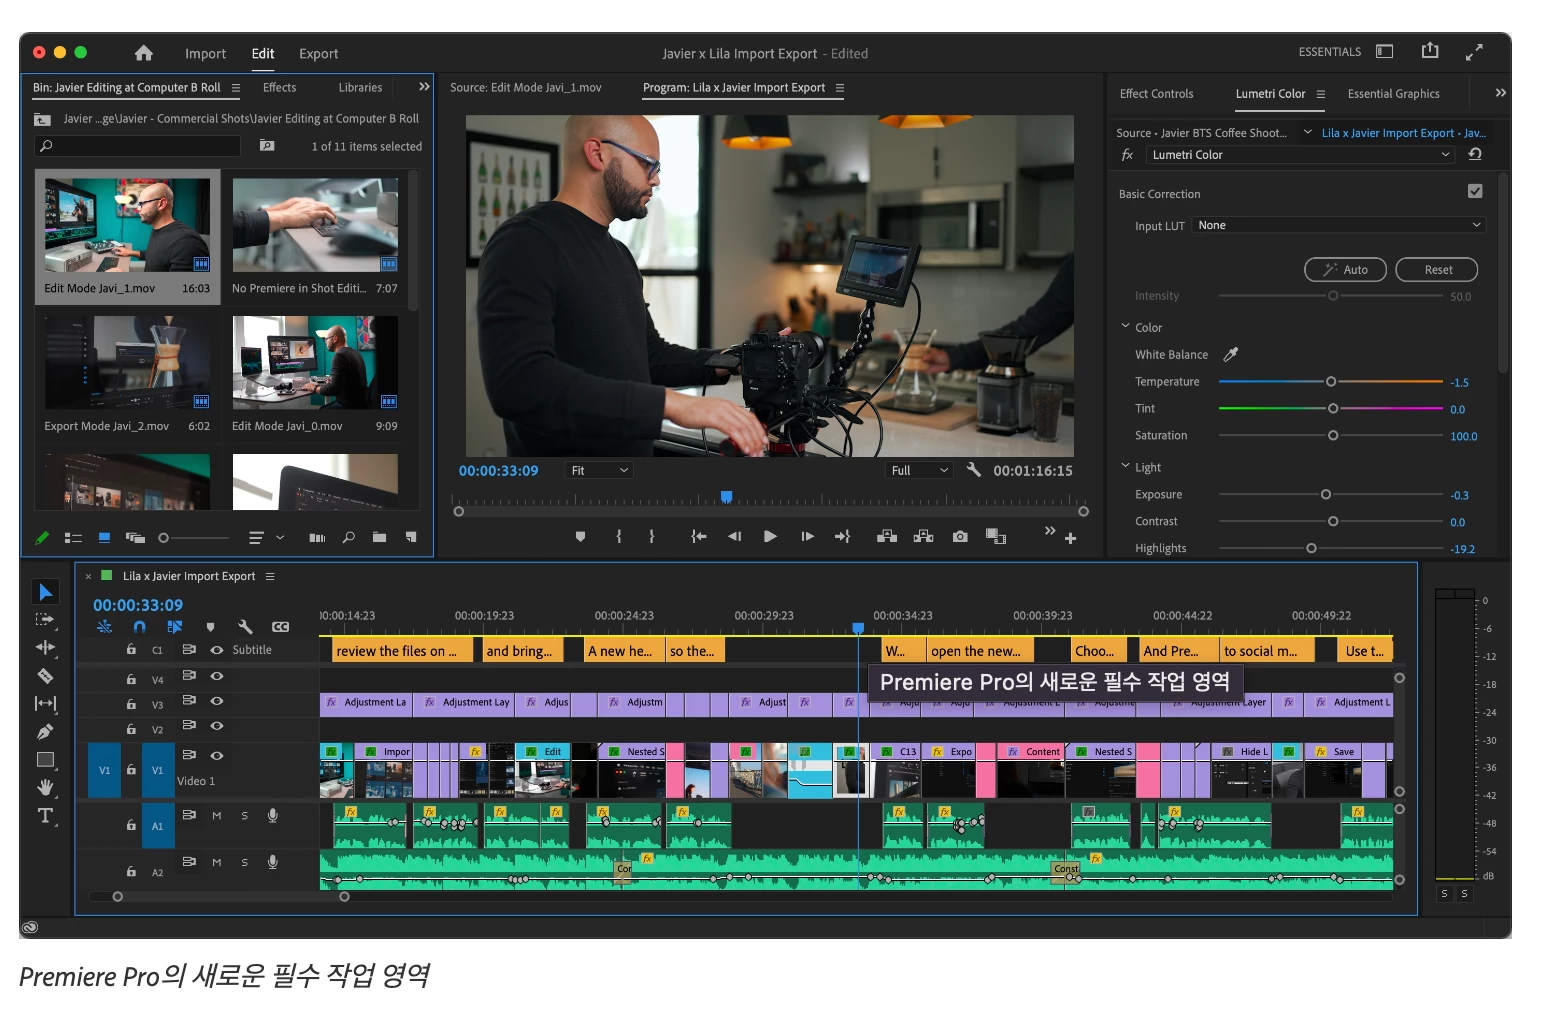
Task: Select the Ripple Edit tool
Action: pyautogui.click(x=45, y=648)
